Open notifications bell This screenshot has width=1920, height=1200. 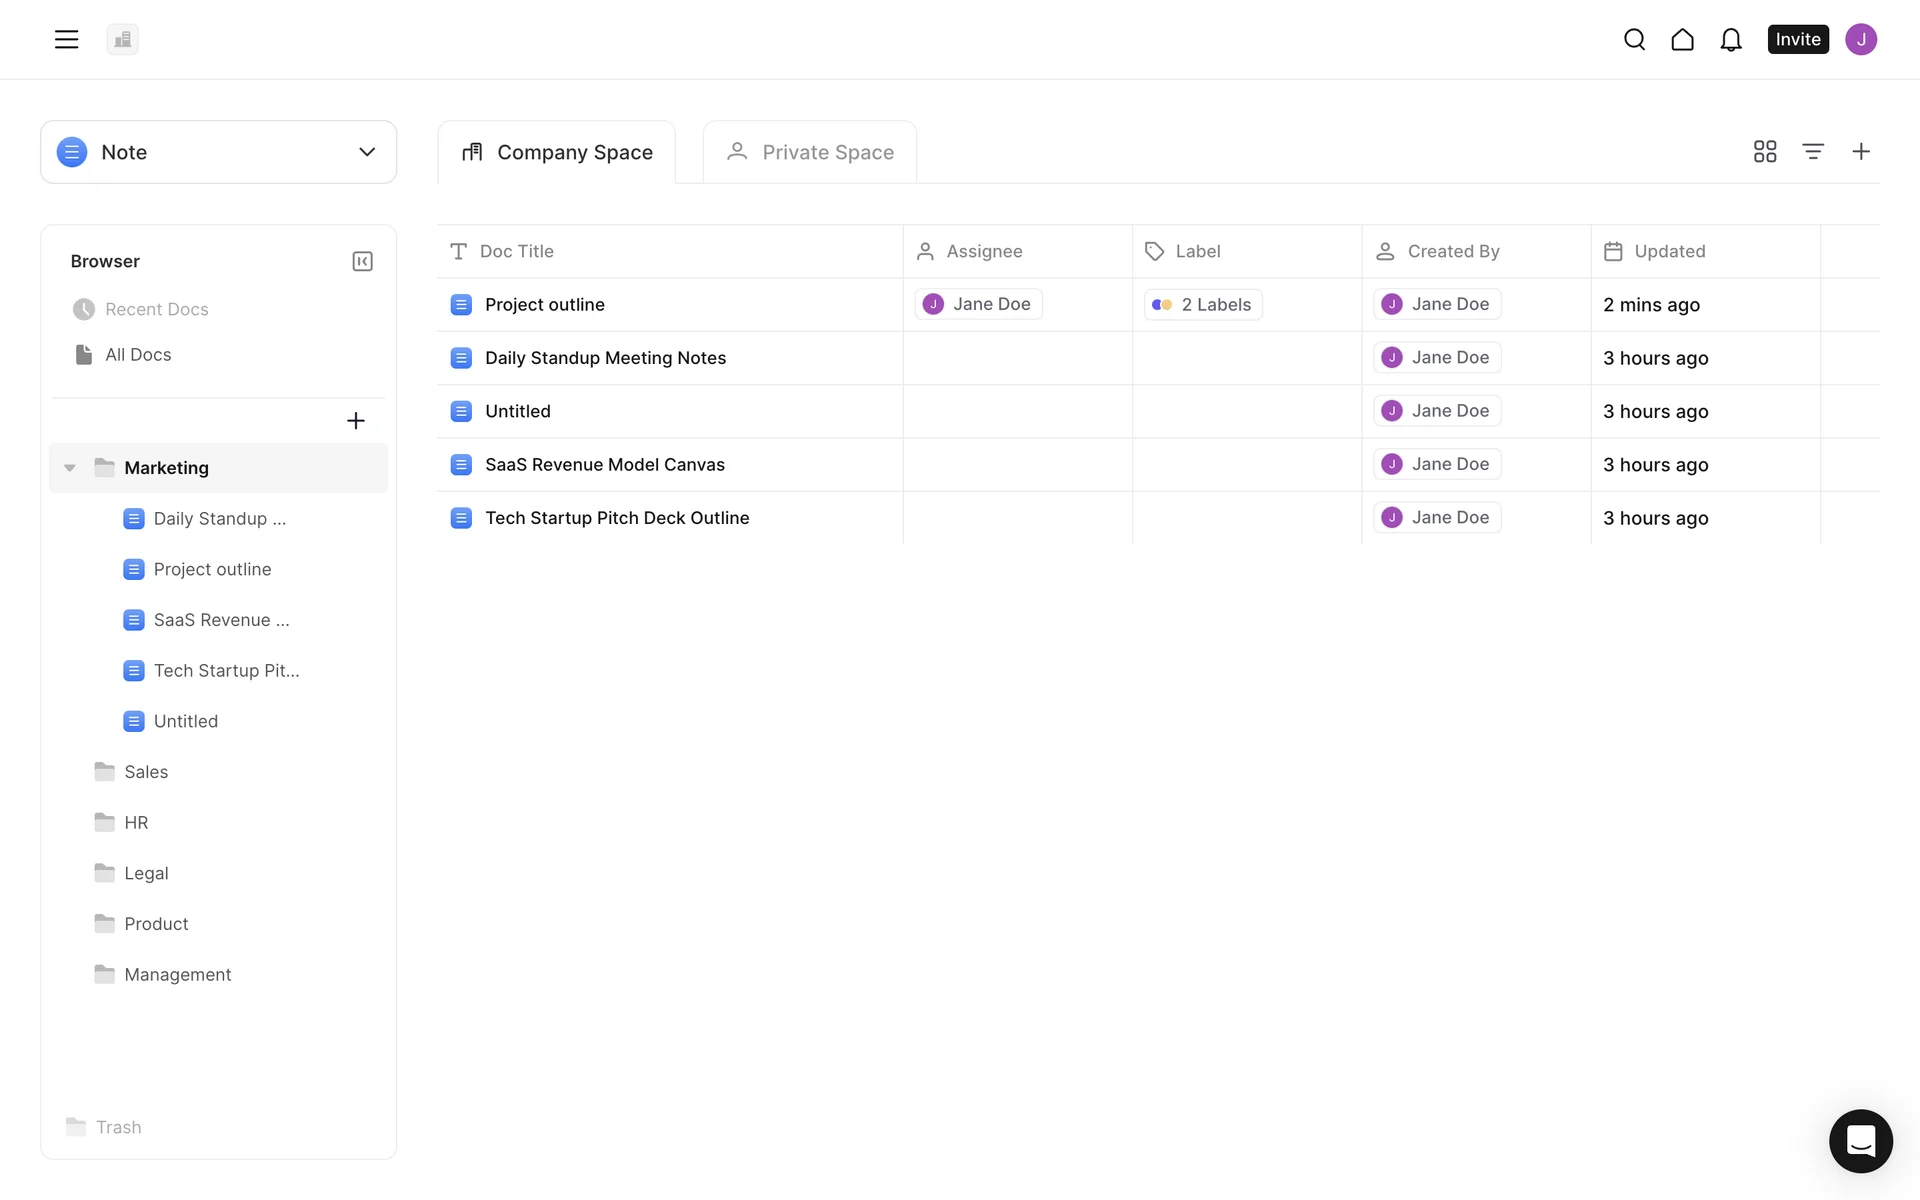pyautogui.click(x=1730, y=39)
